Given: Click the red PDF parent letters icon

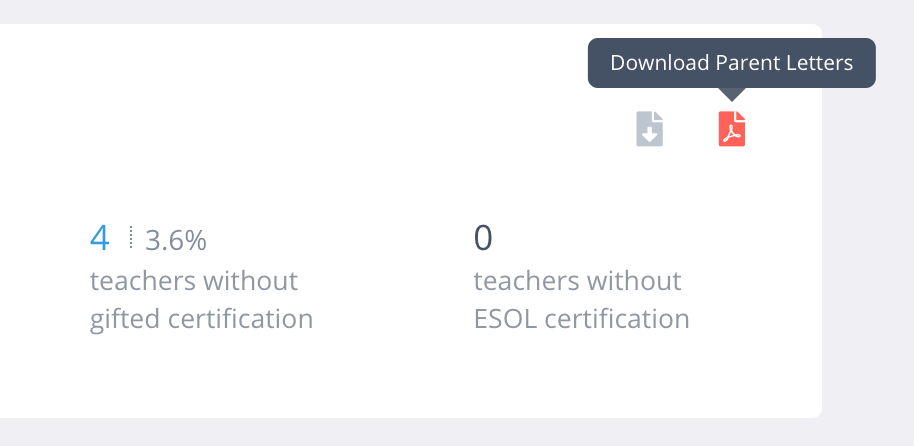Looking at the screenshot, I should [x=732, y=129].
